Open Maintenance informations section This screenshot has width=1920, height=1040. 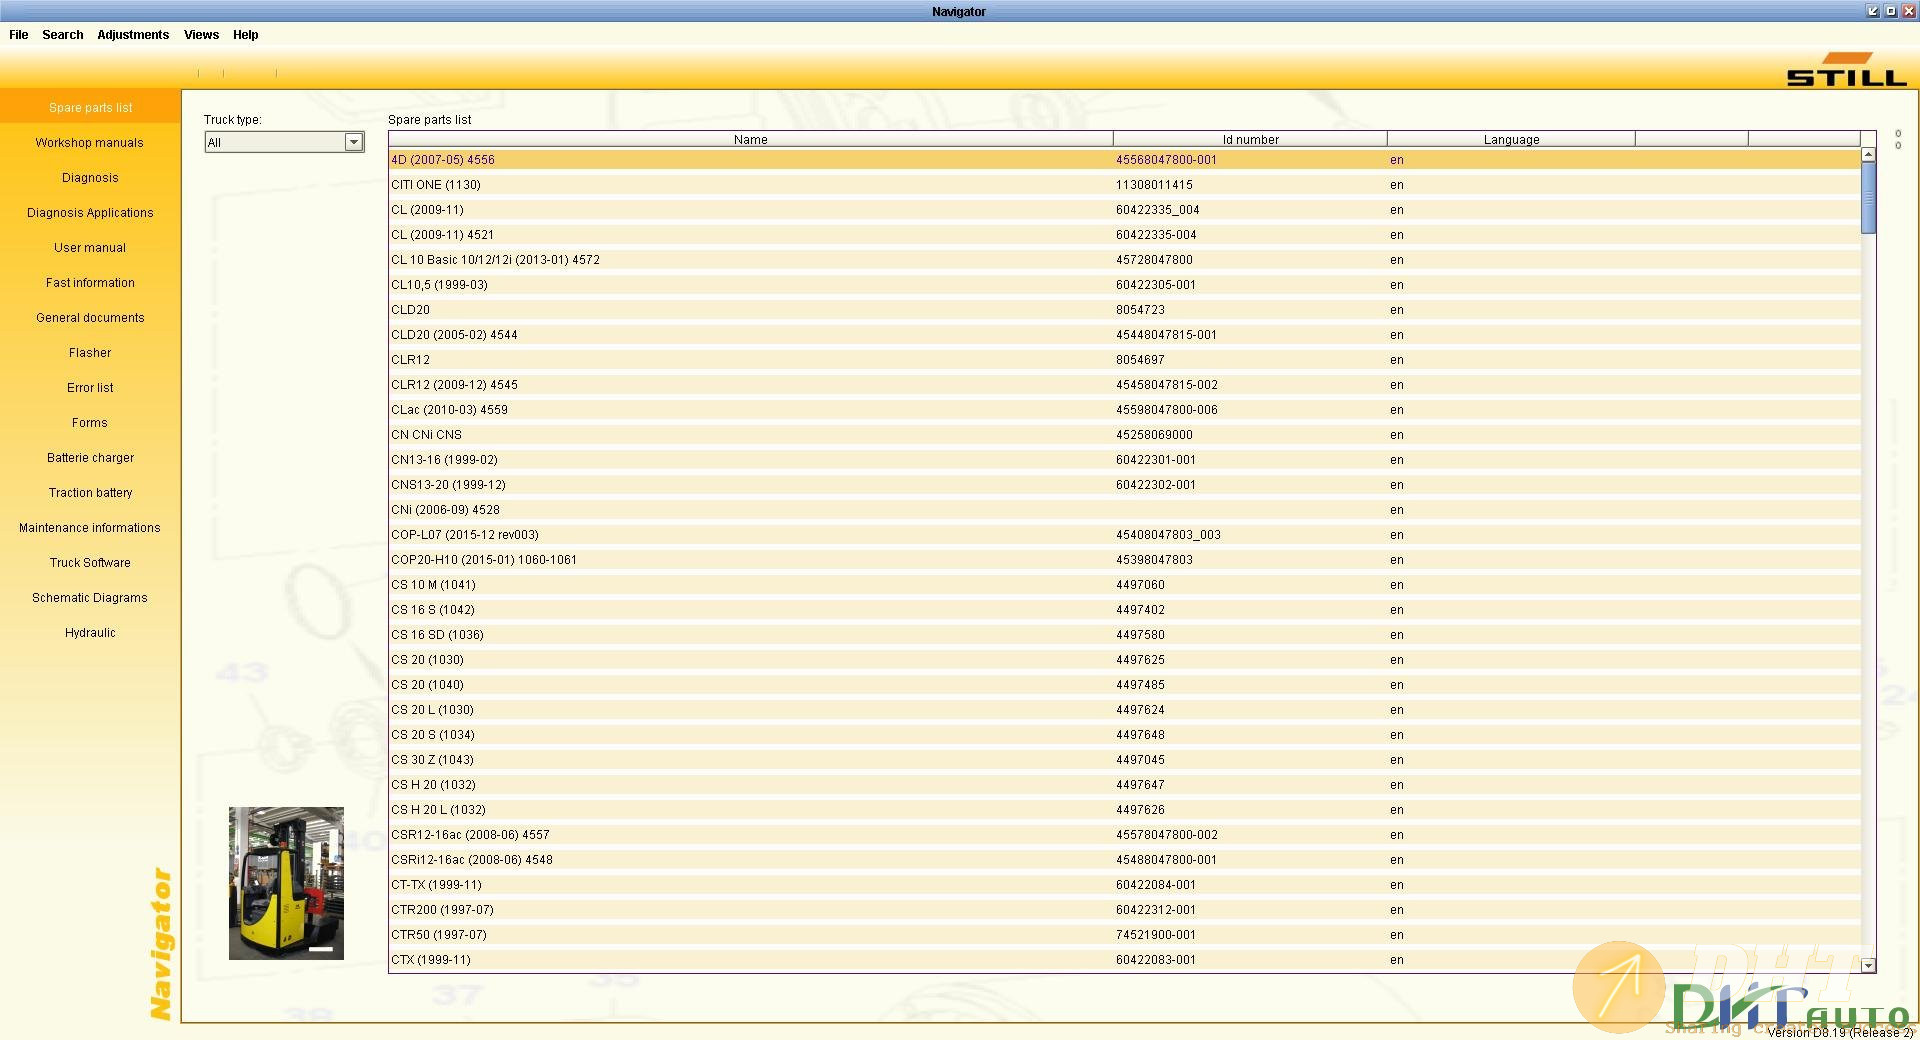pyautogui.click(x=90, y=528)
